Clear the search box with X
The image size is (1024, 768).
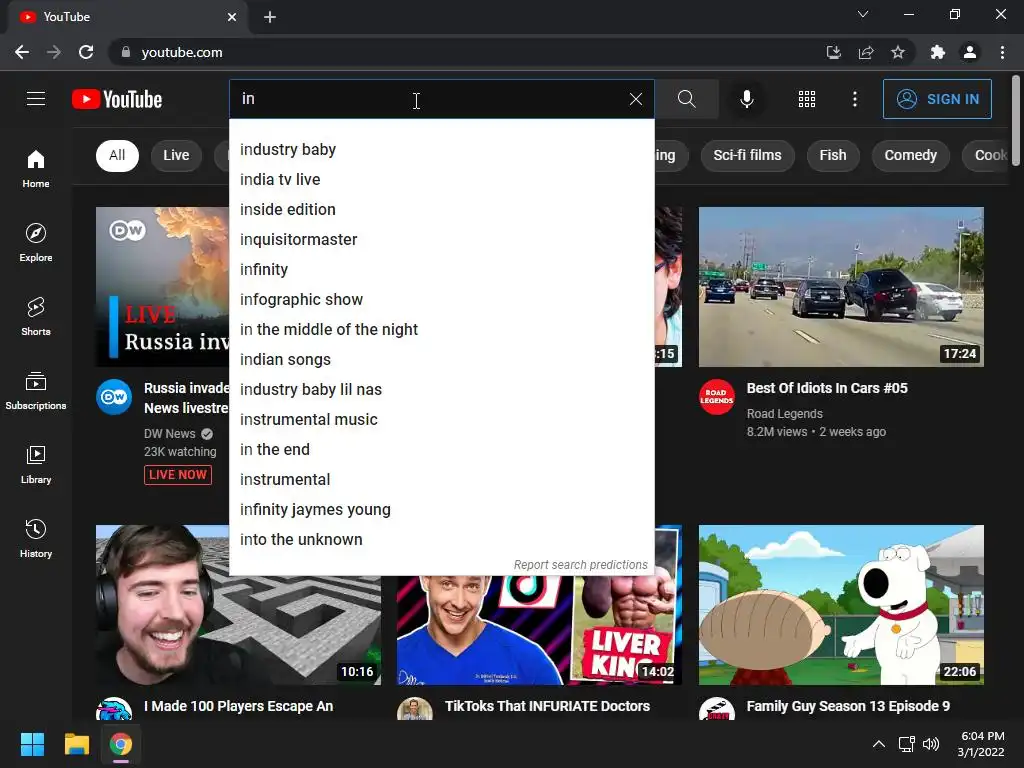(x=635, y=99)
